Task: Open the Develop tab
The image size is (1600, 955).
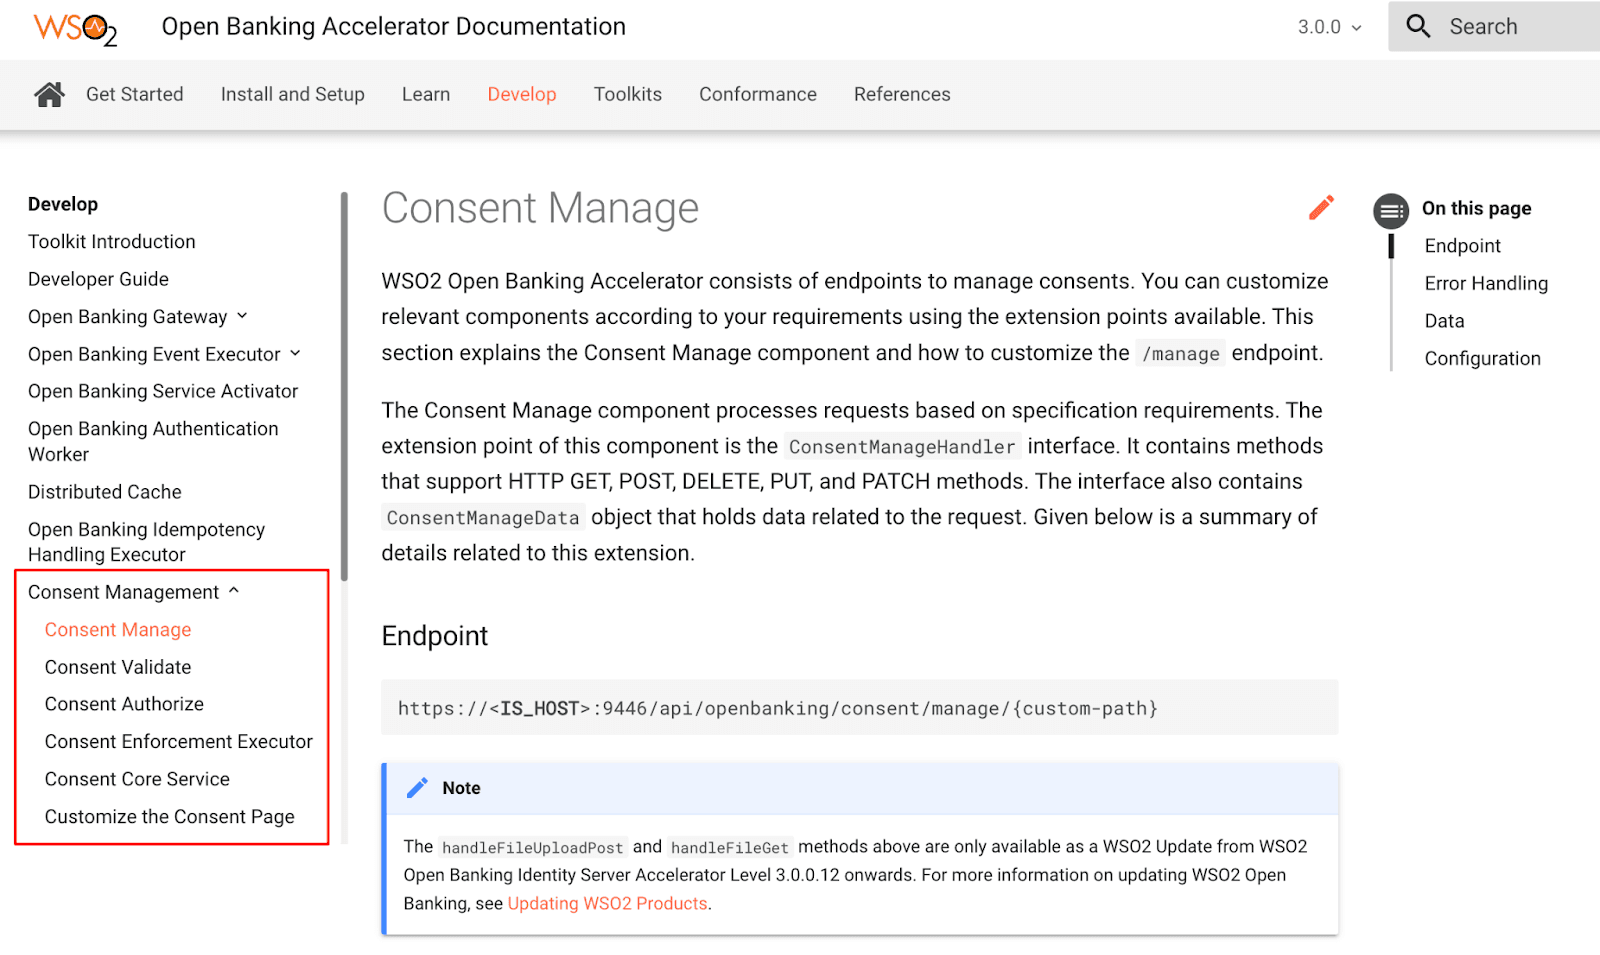Action: pos(521,94)
